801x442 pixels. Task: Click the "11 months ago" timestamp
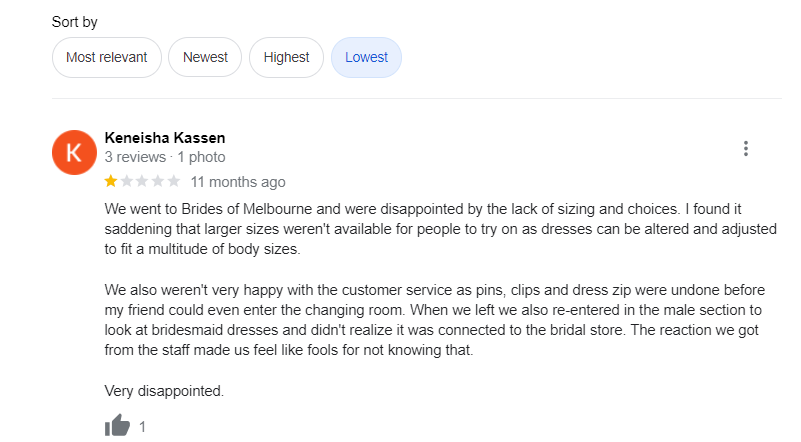237,182
